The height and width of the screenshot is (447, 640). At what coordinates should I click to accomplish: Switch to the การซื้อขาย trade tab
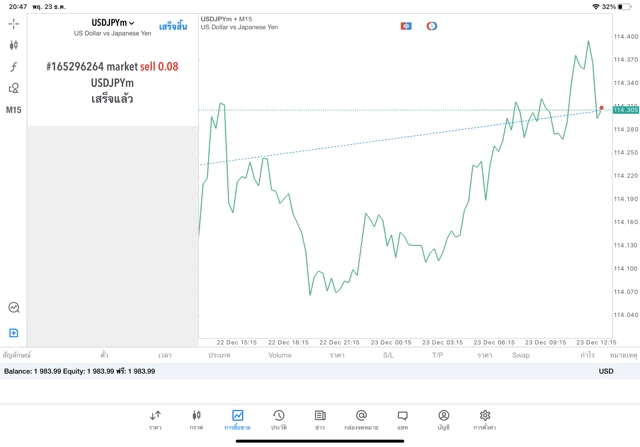tap(237, 420)
